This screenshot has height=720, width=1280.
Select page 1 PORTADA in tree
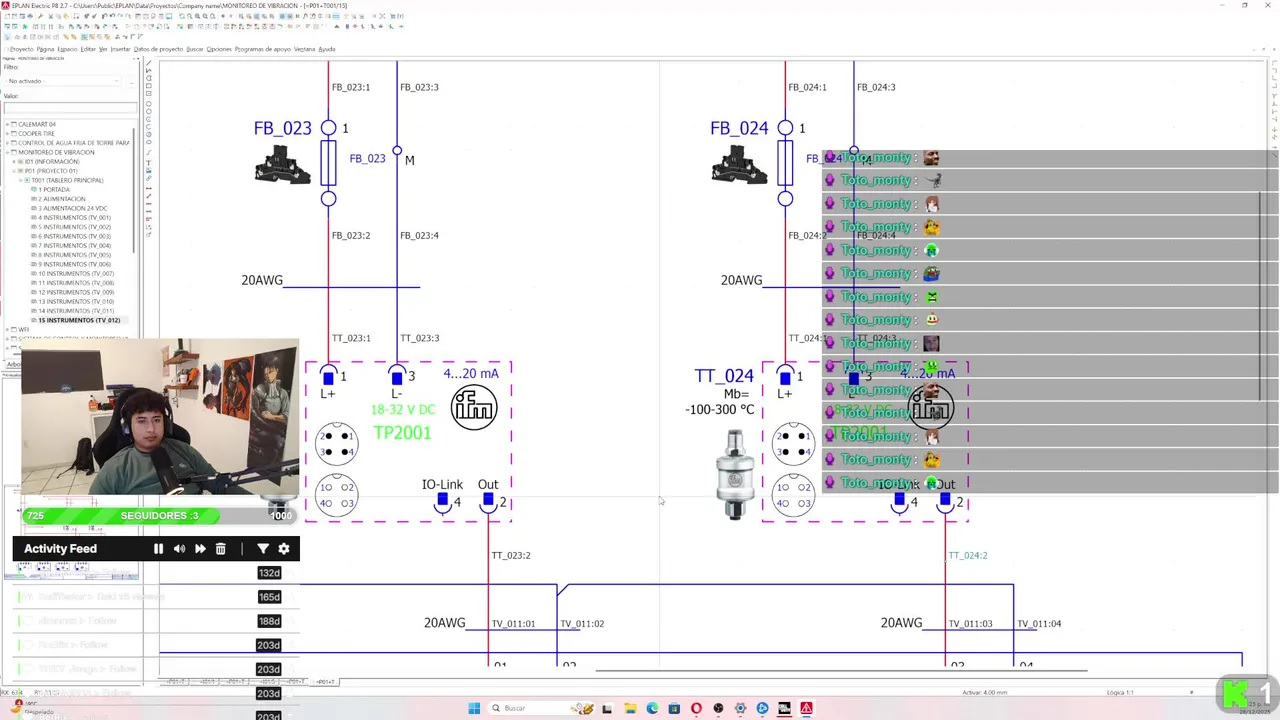click(x=54, y=189)
